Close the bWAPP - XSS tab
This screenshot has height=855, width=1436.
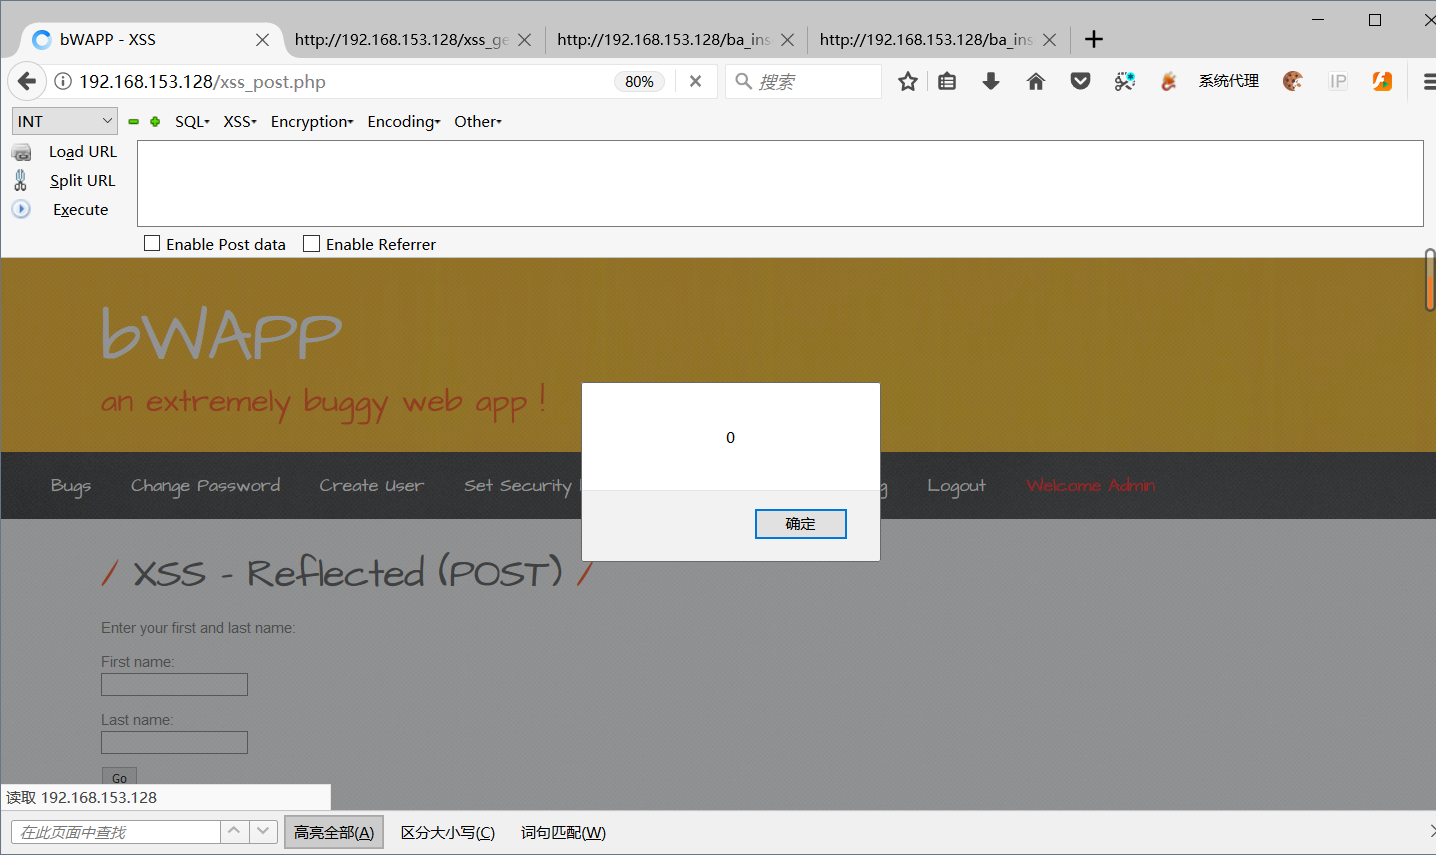262,40
